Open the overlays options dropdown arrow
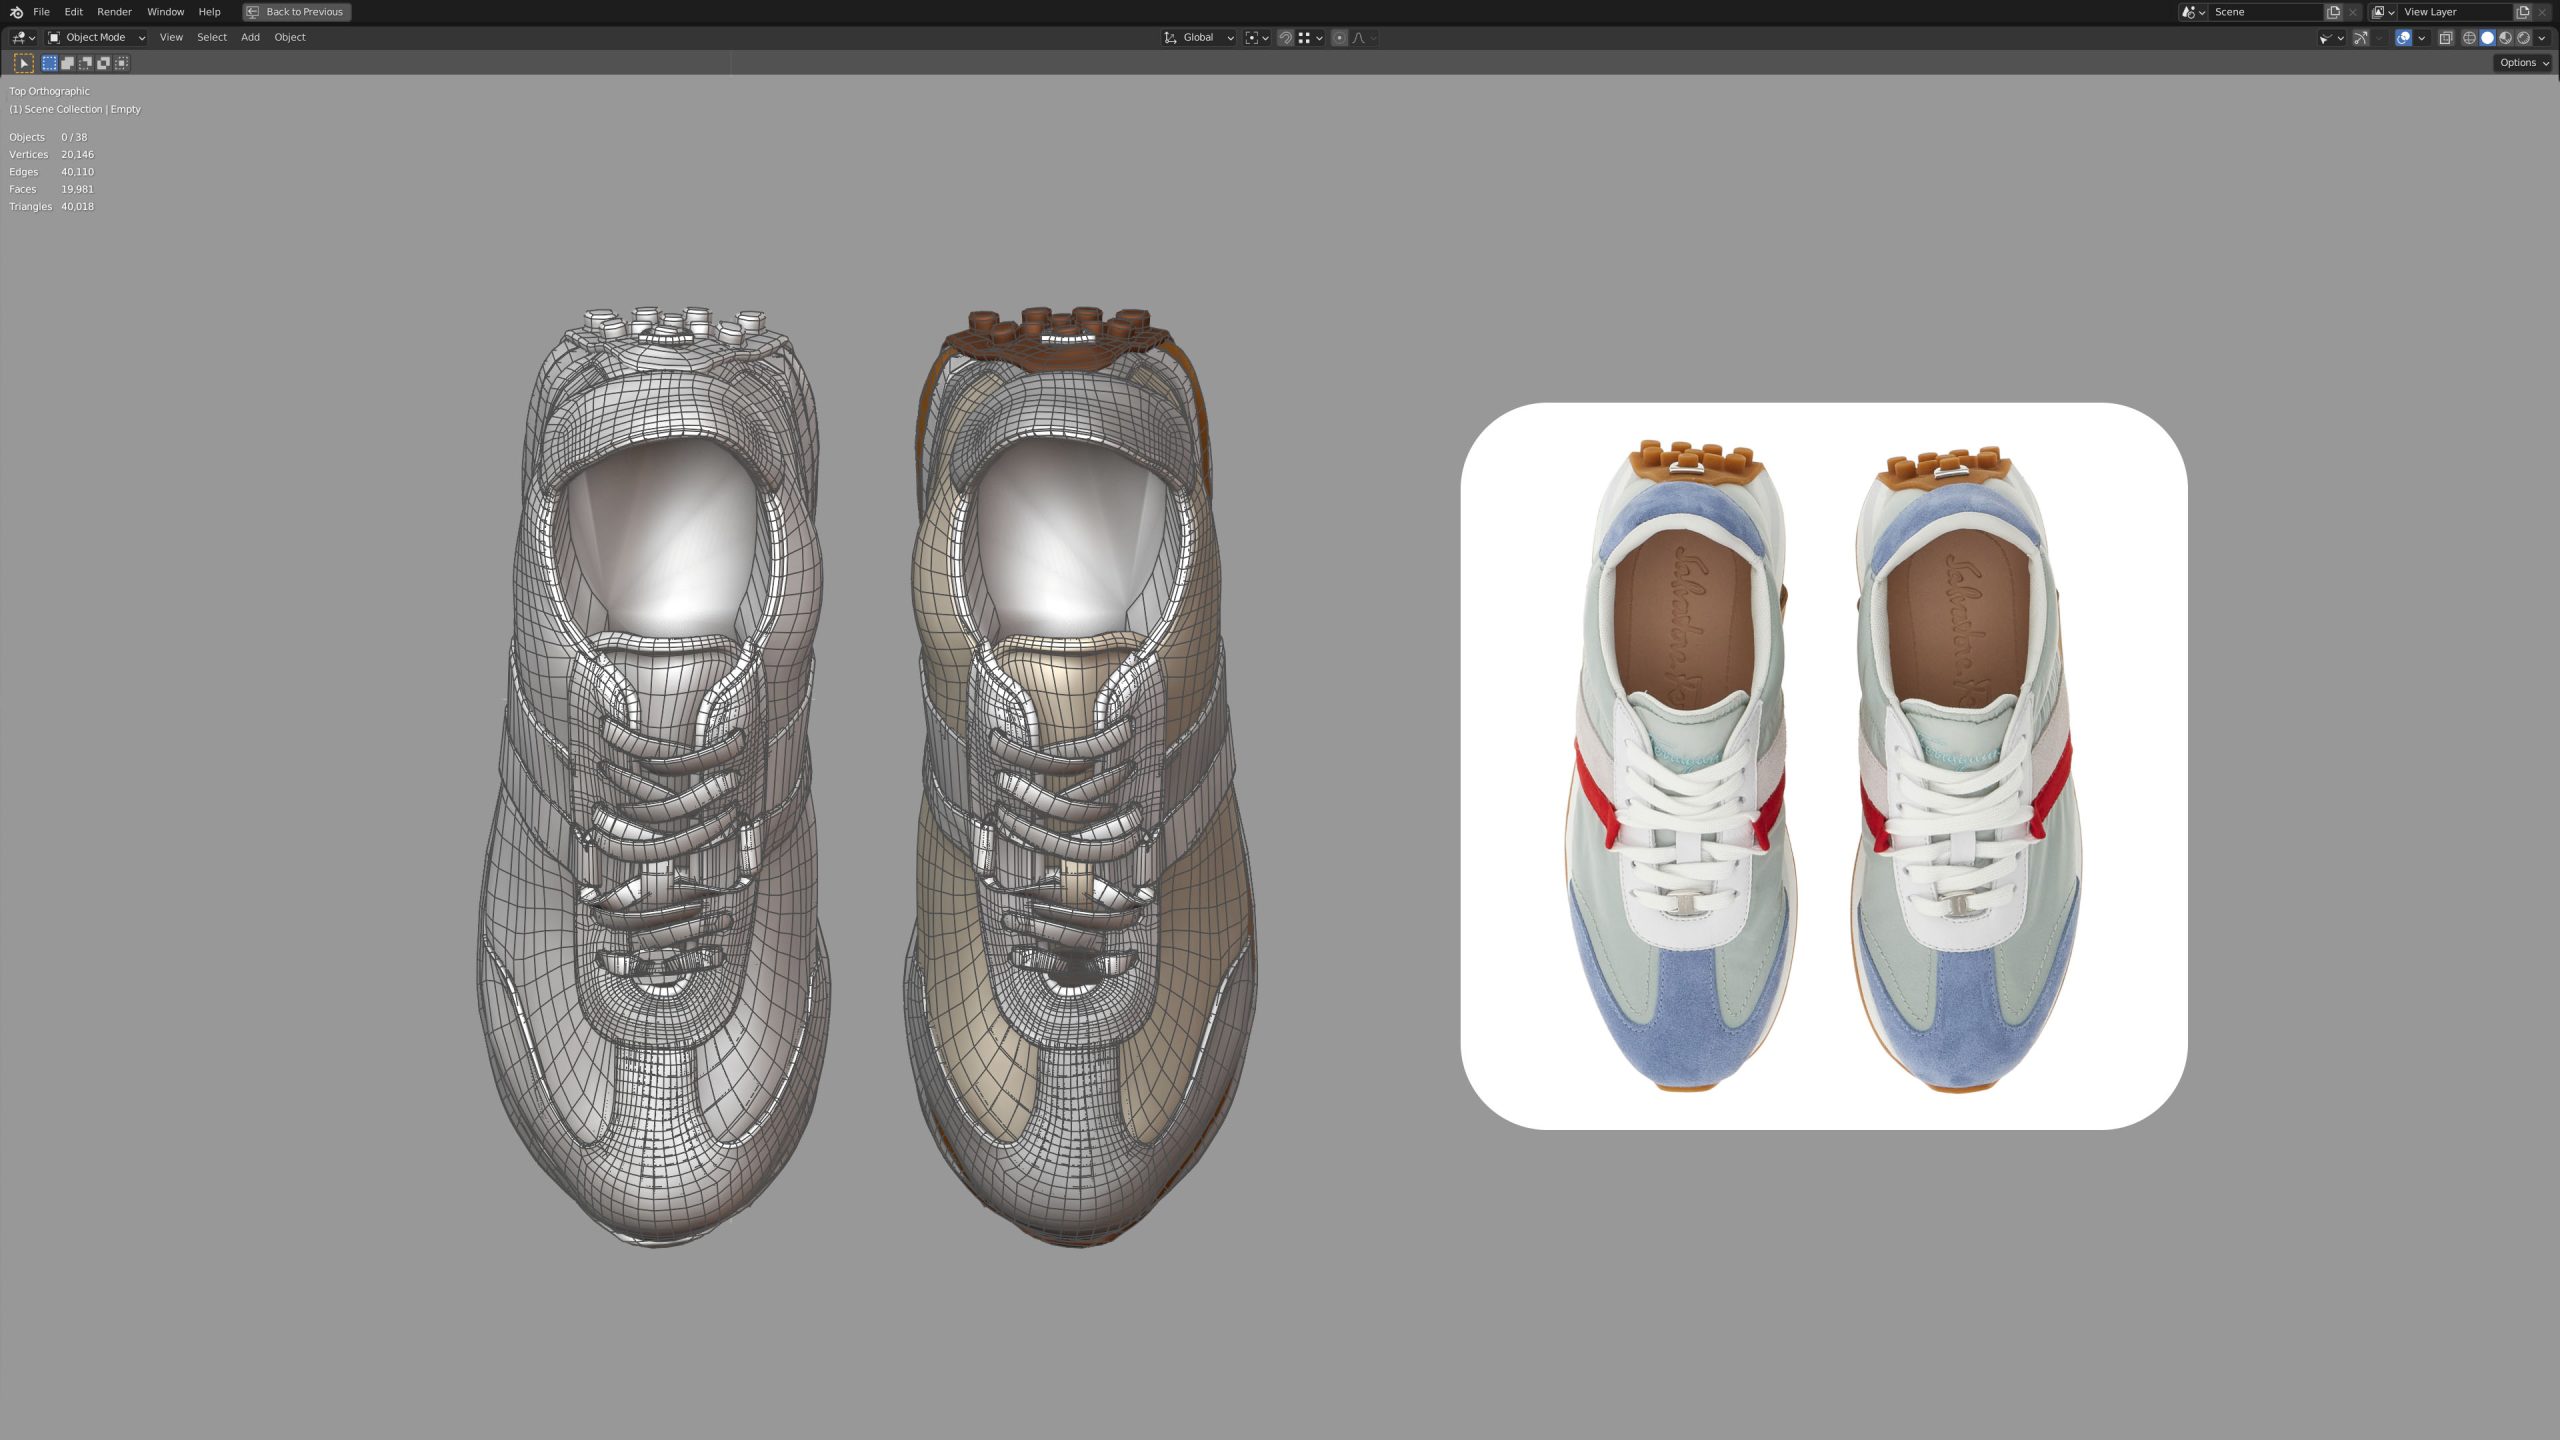2560x1440 pixels. click(x=2421, y=38)
